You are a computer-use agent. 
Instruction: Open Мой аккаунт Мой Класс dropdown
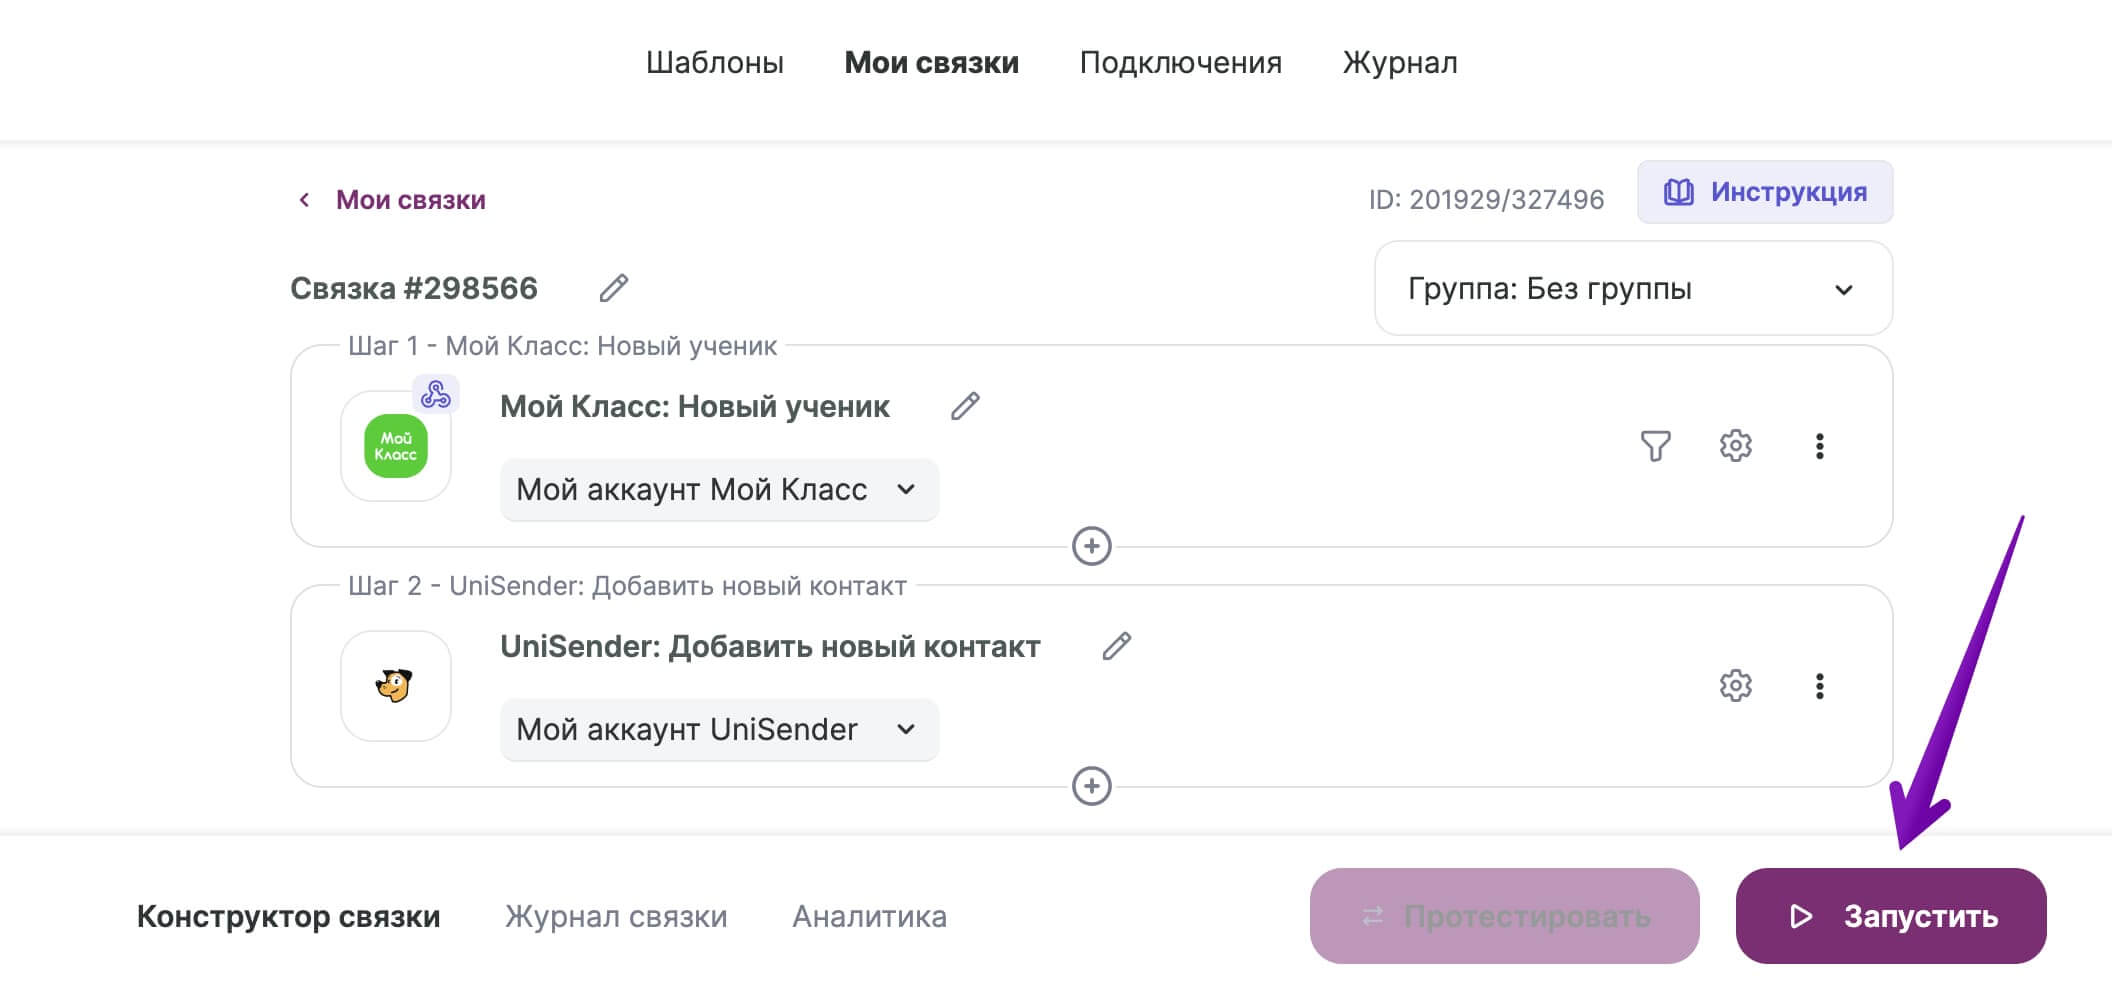[x=720, y=490]
